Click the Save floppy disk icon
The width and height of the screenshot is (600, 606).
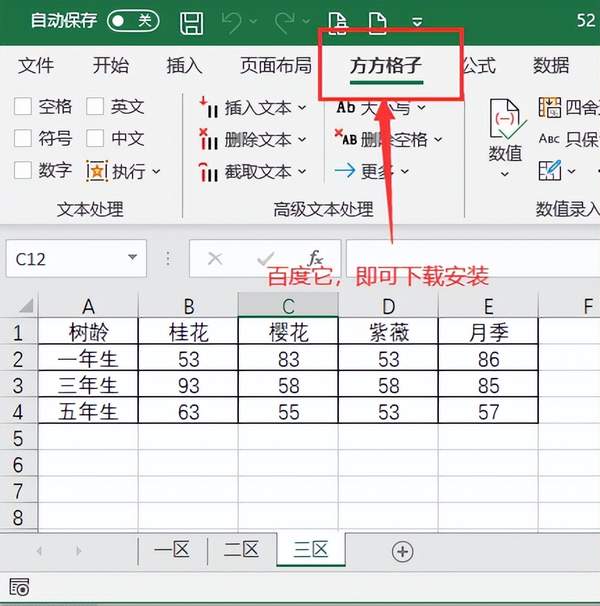point(192,22)
